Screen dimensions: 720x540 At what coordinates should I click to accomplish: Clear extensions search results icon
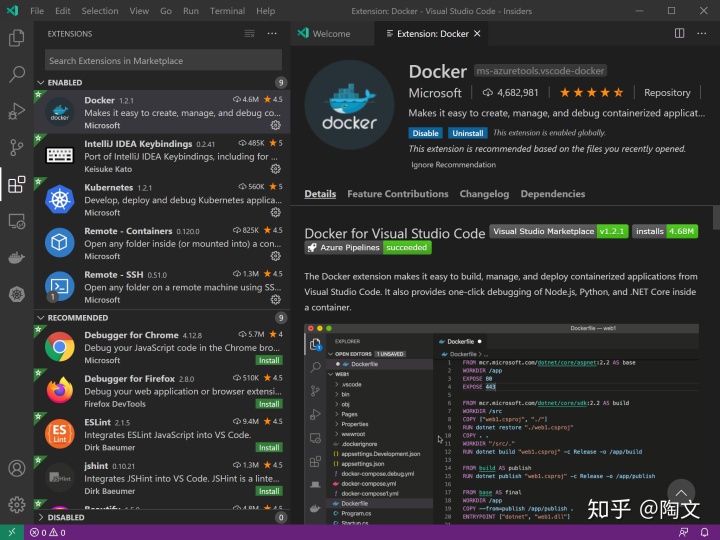249,34
